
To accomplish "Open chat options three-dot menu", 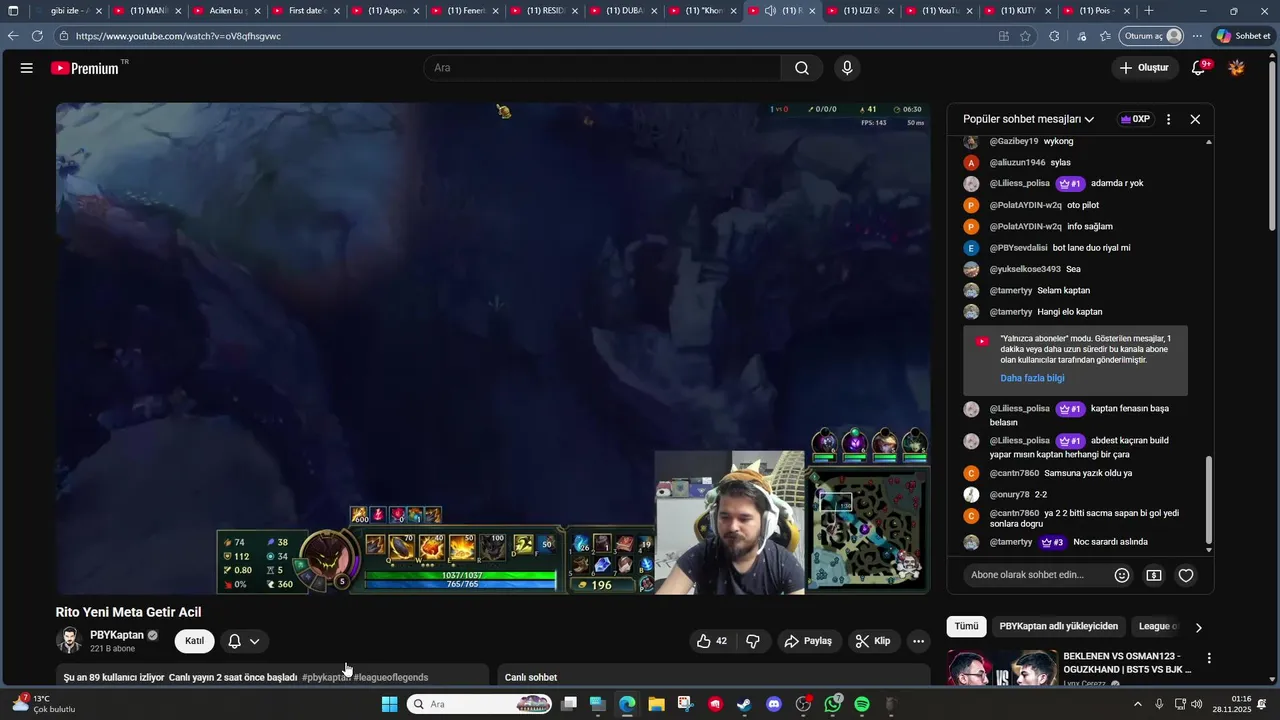I will coord(1168,119).
